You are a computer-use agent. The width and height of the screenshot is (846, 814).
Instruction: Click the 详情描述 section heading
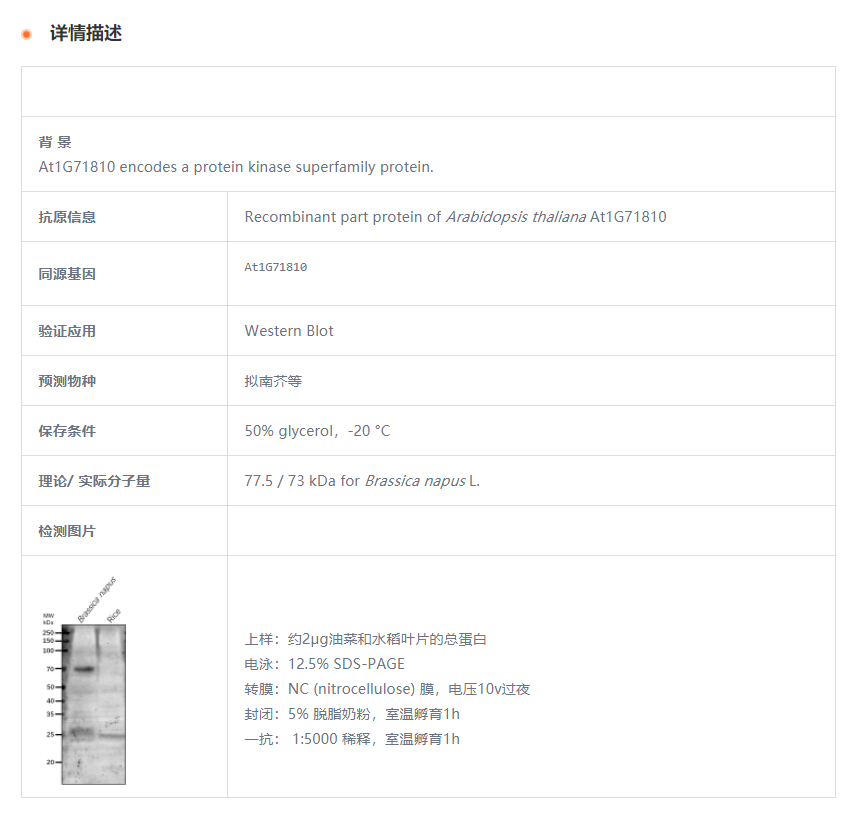pyautogui.click(x=86, y=33)
